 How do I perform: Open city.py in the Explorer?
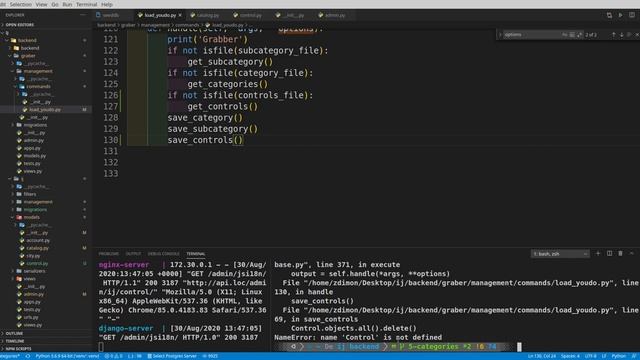[33, 256]
